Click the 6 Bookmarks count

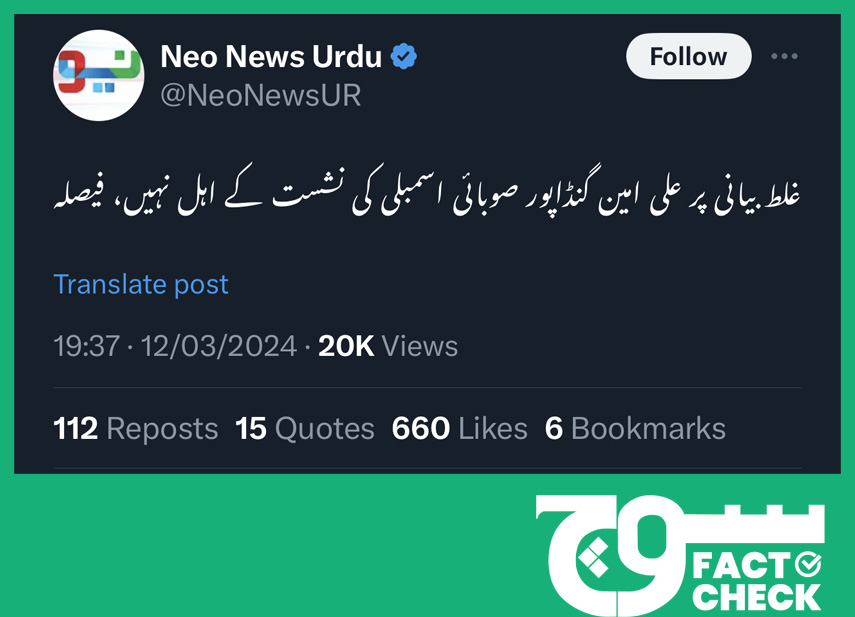pyautogui.click(x=635, y=428)
